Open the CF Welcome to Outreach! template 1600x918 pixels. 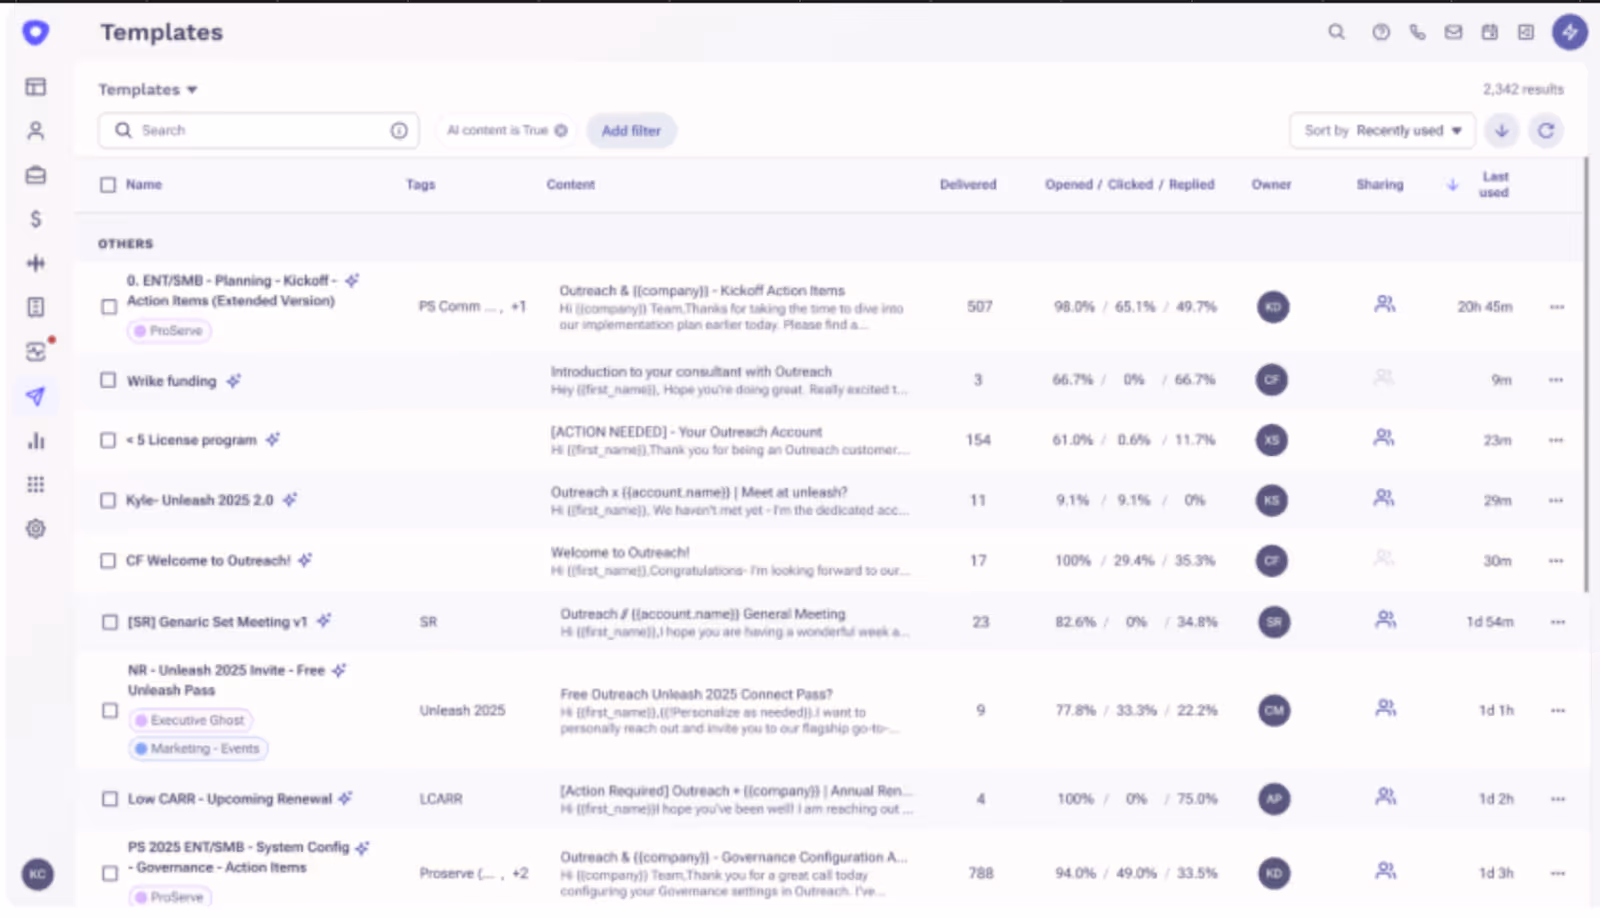tap(208, 561)
